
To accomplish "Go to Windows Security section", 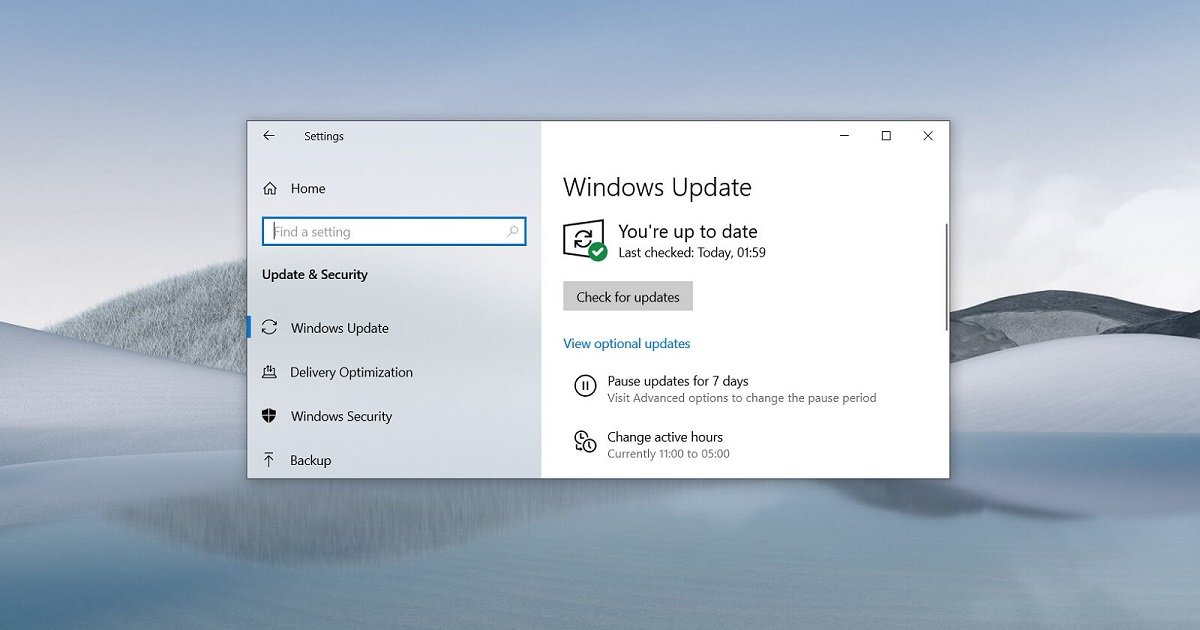I will click(341, 416).
